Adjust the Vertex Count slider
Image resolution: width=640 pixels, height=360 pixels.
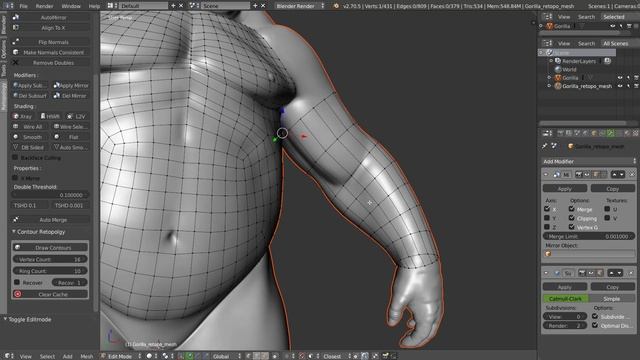click(51, 259)
